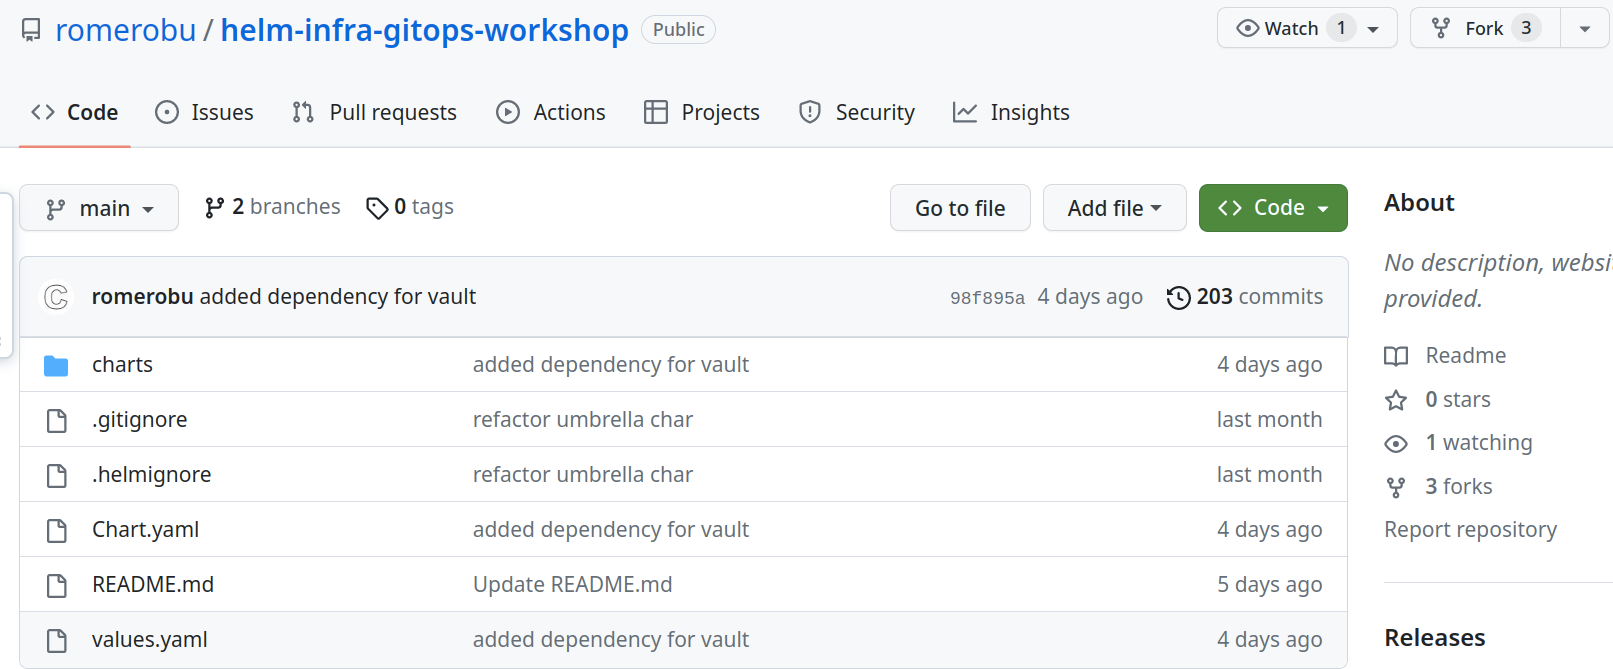Open values.yaml row commit message link
The width and height of the screenshot is (1613, 669).
611,640
